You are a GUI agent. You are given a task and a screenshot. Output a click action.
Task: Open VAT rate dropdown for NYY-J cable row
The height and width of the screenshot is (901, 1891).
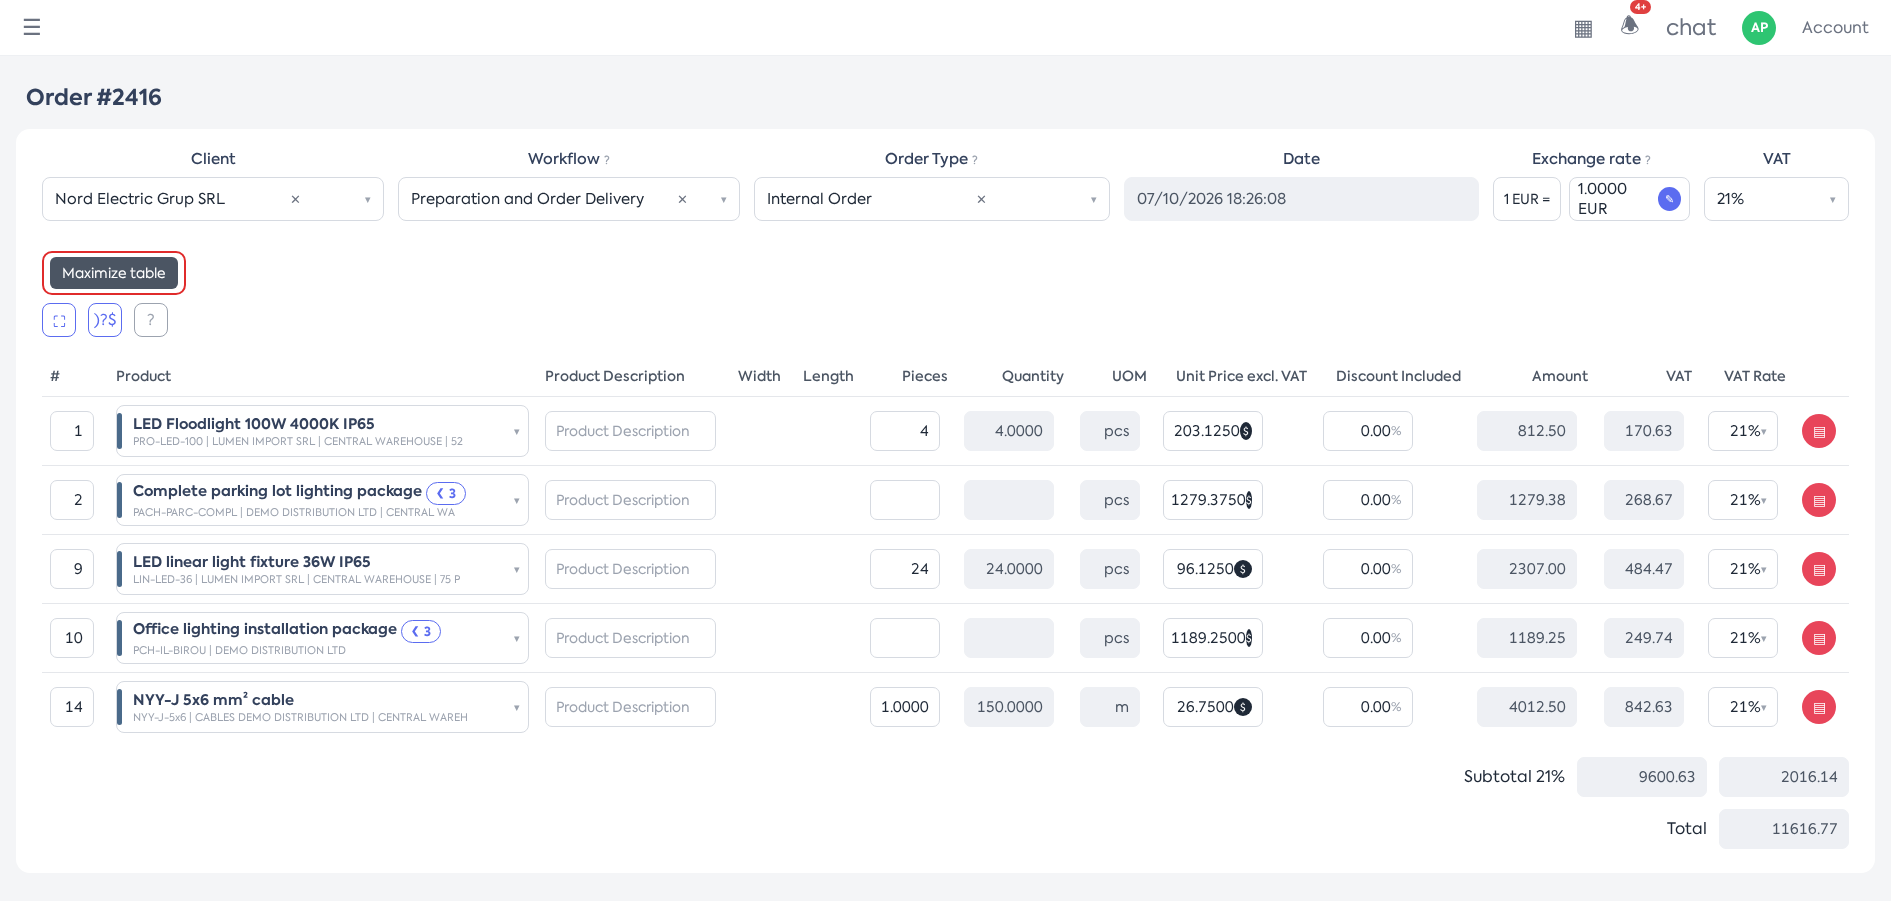tap(1743, 707)
